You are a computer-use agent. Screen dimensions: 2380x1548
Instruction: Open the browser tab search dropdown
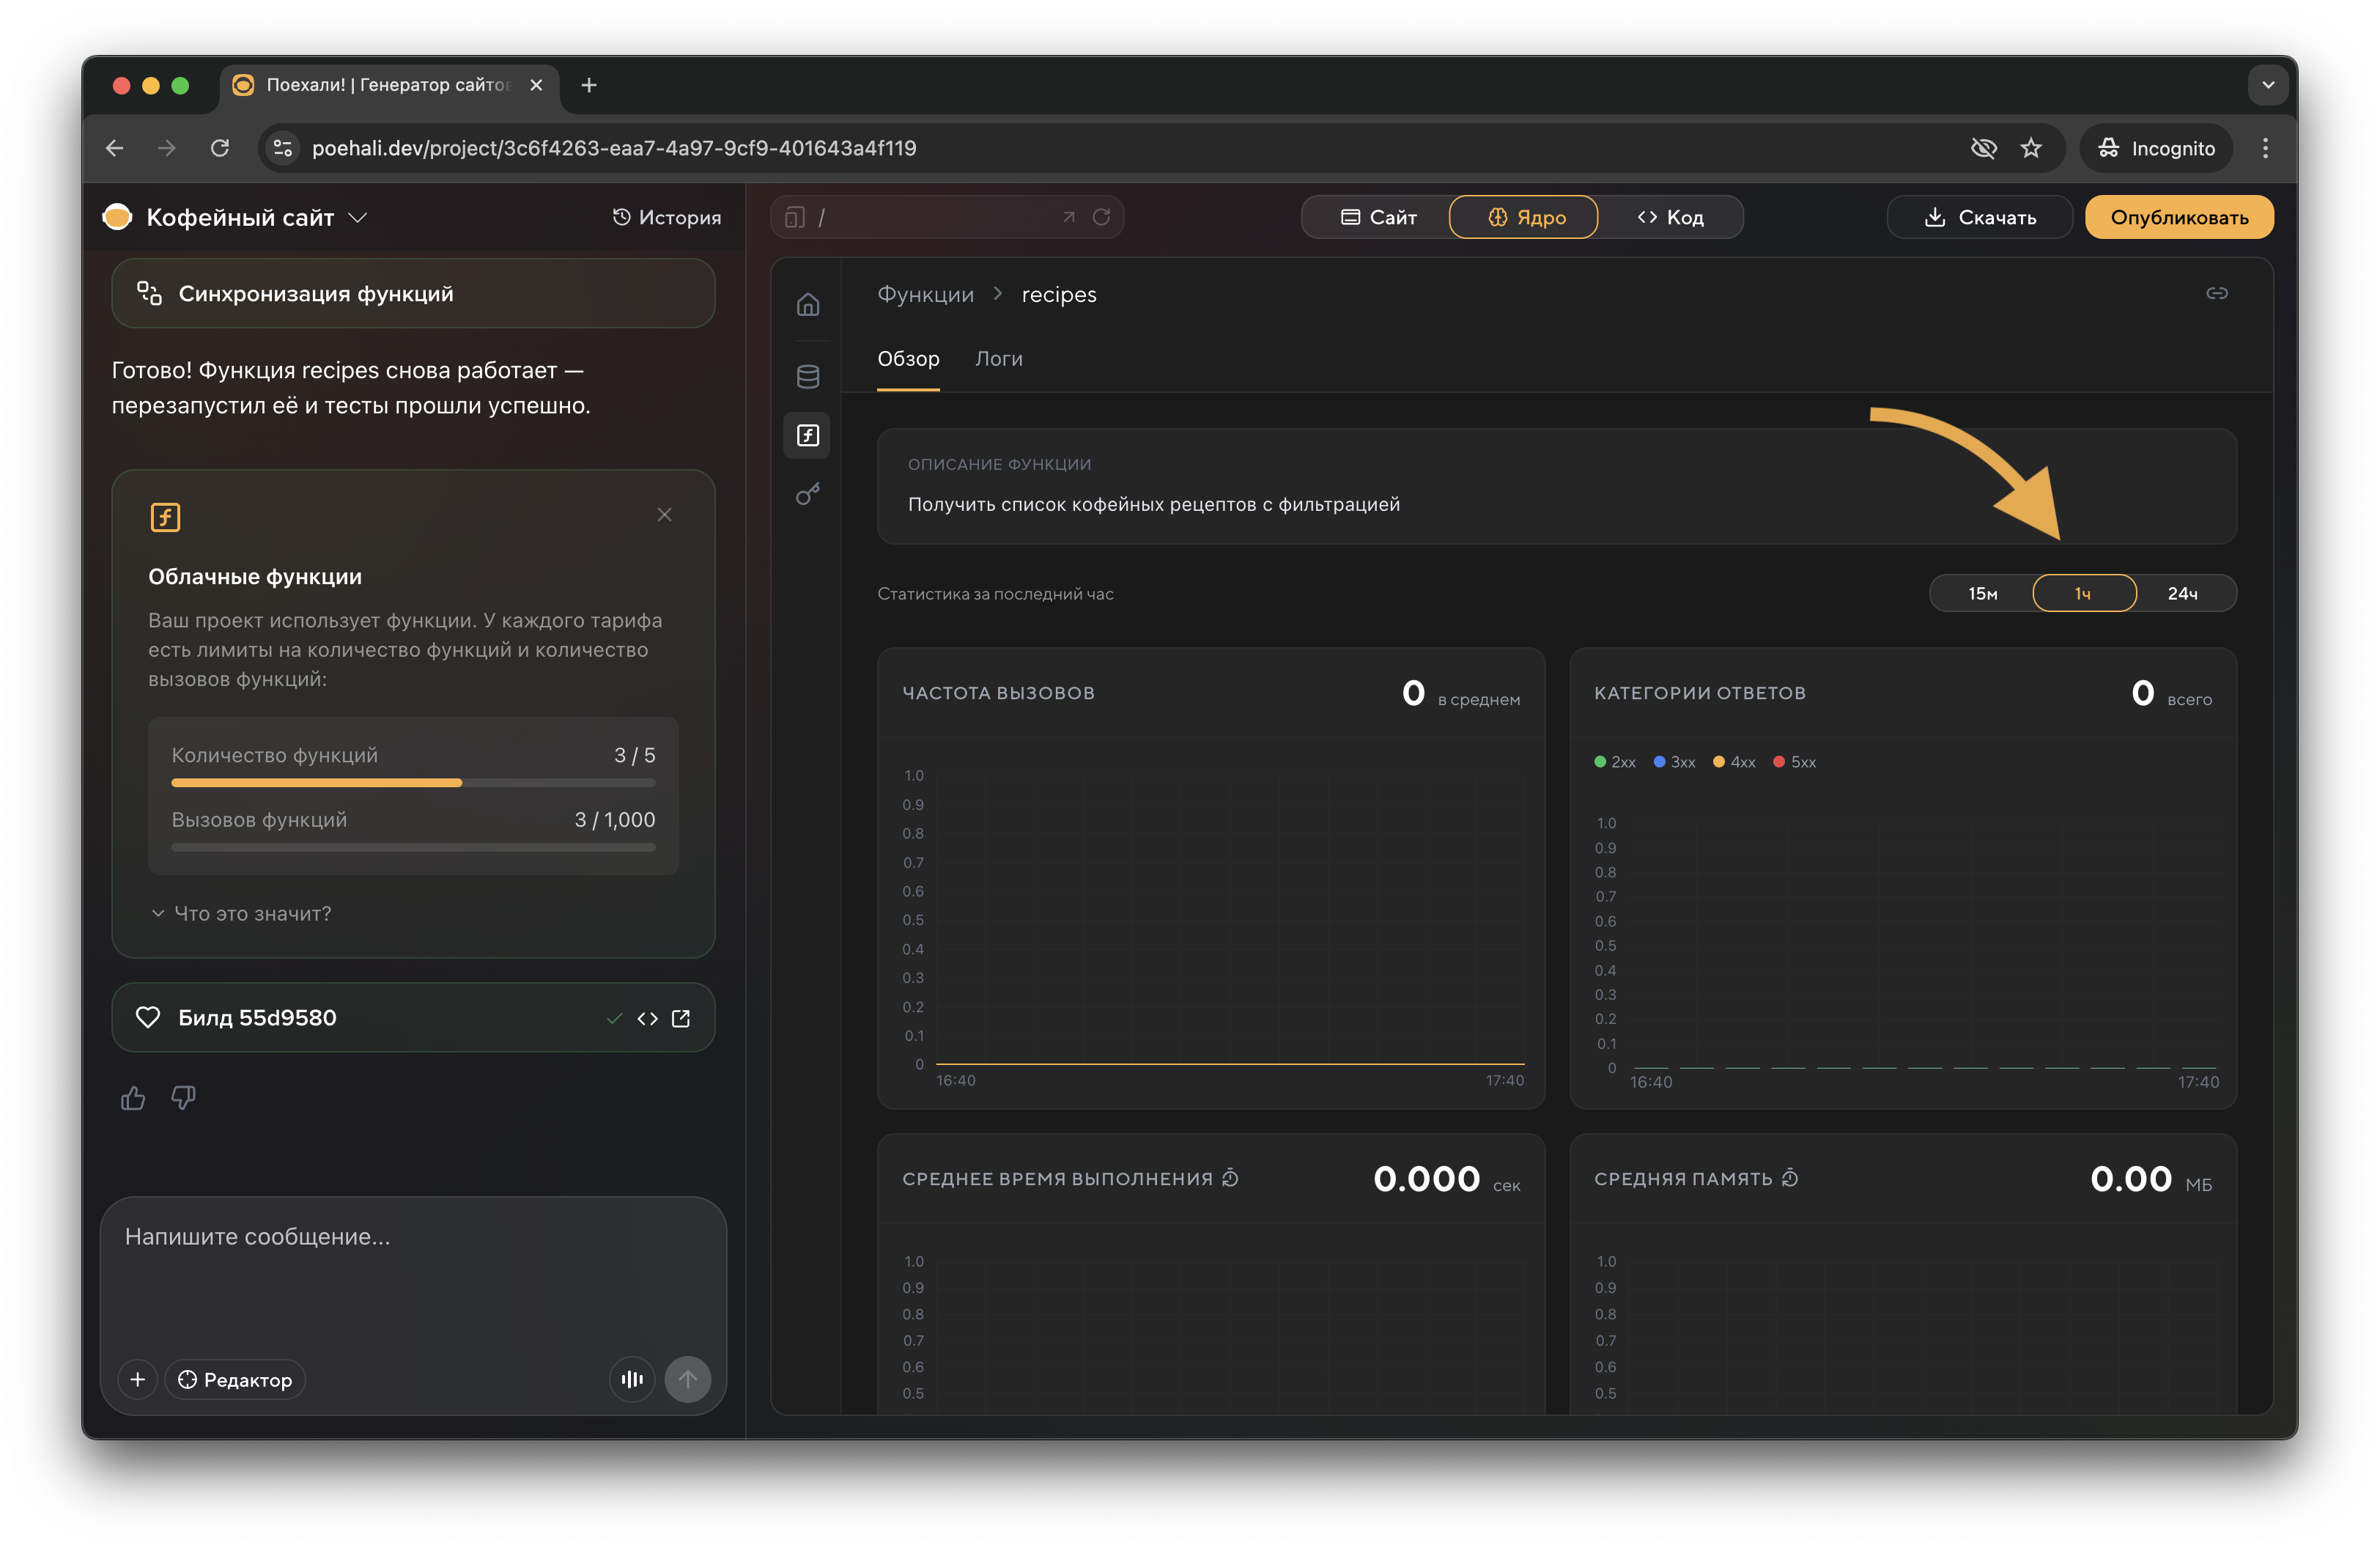[x=2267, y=85]
